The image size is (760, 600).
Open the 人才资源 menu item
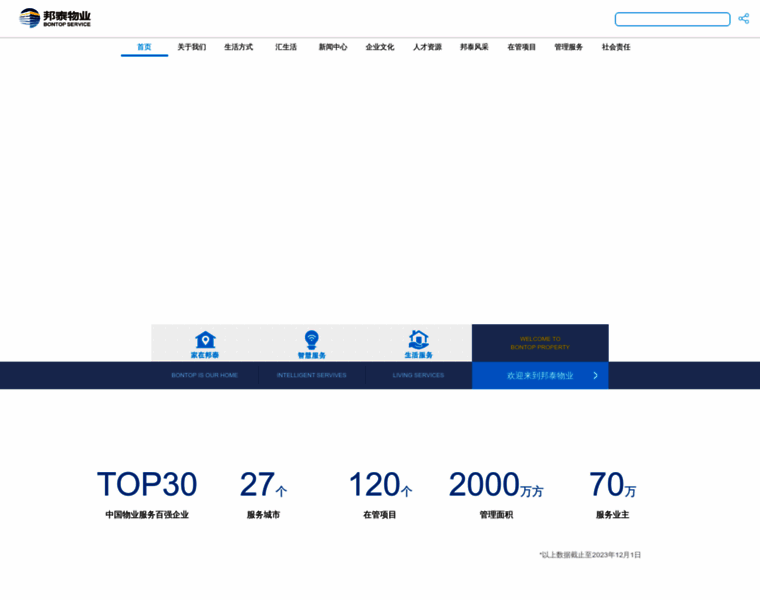coord(427,47)
